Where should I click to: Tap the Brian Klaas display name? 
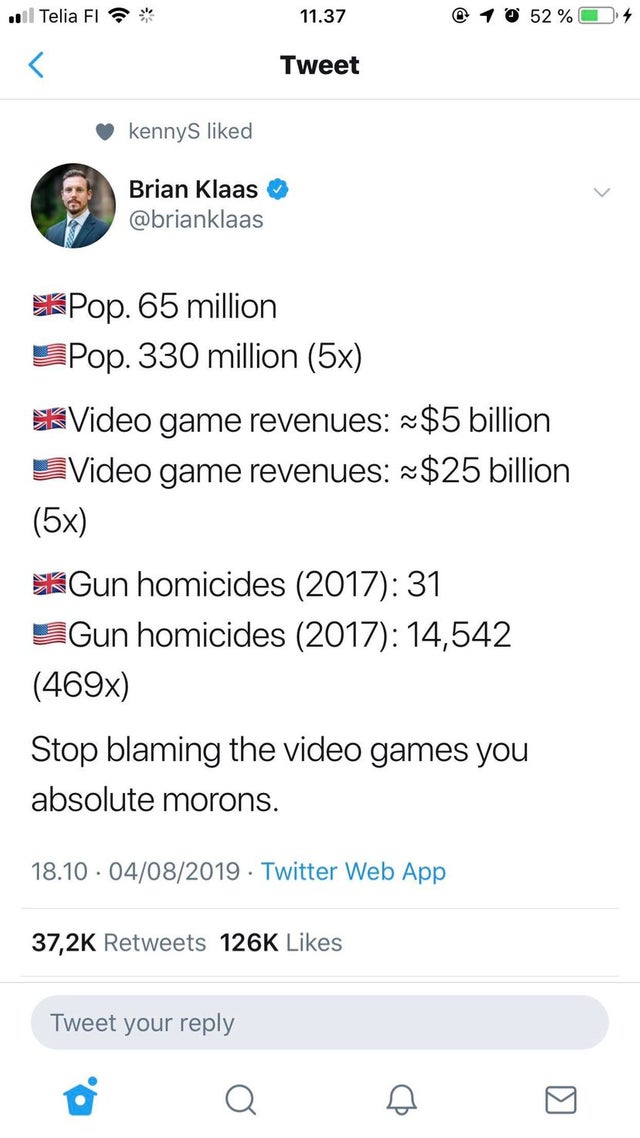[x=193, y=189]
